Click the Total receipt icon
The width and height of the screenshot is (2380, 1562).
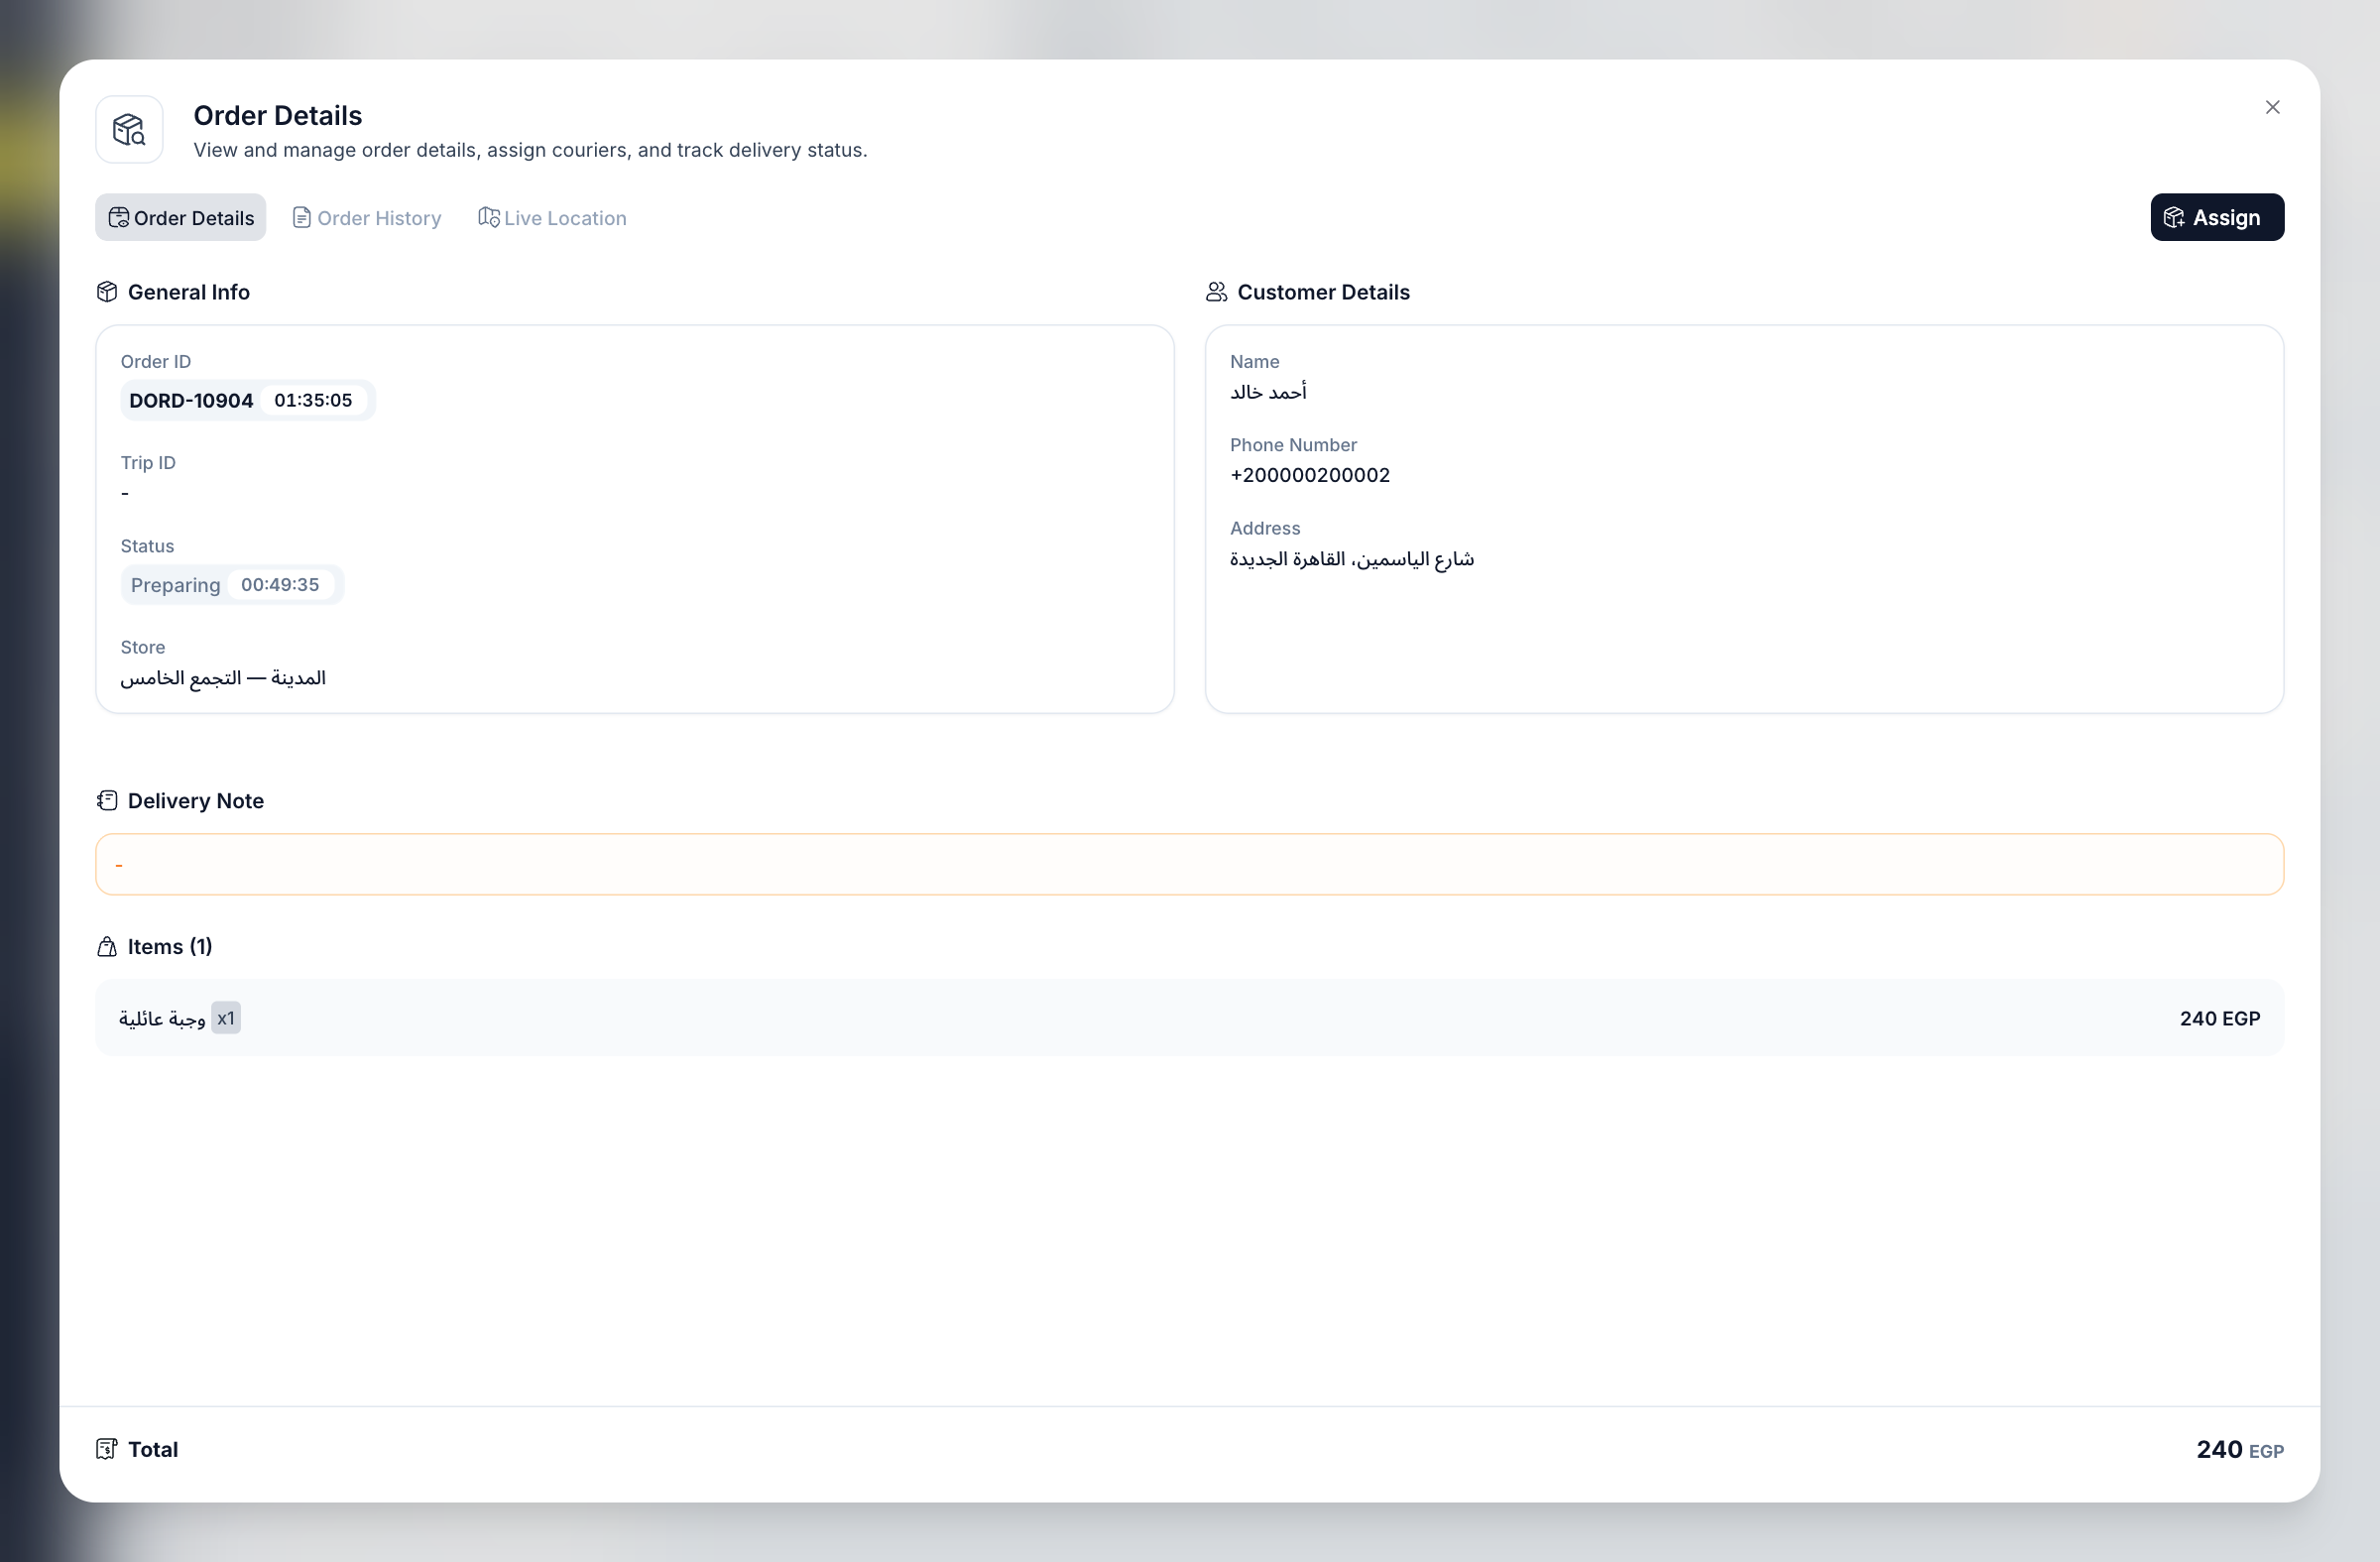(107, 1449)
